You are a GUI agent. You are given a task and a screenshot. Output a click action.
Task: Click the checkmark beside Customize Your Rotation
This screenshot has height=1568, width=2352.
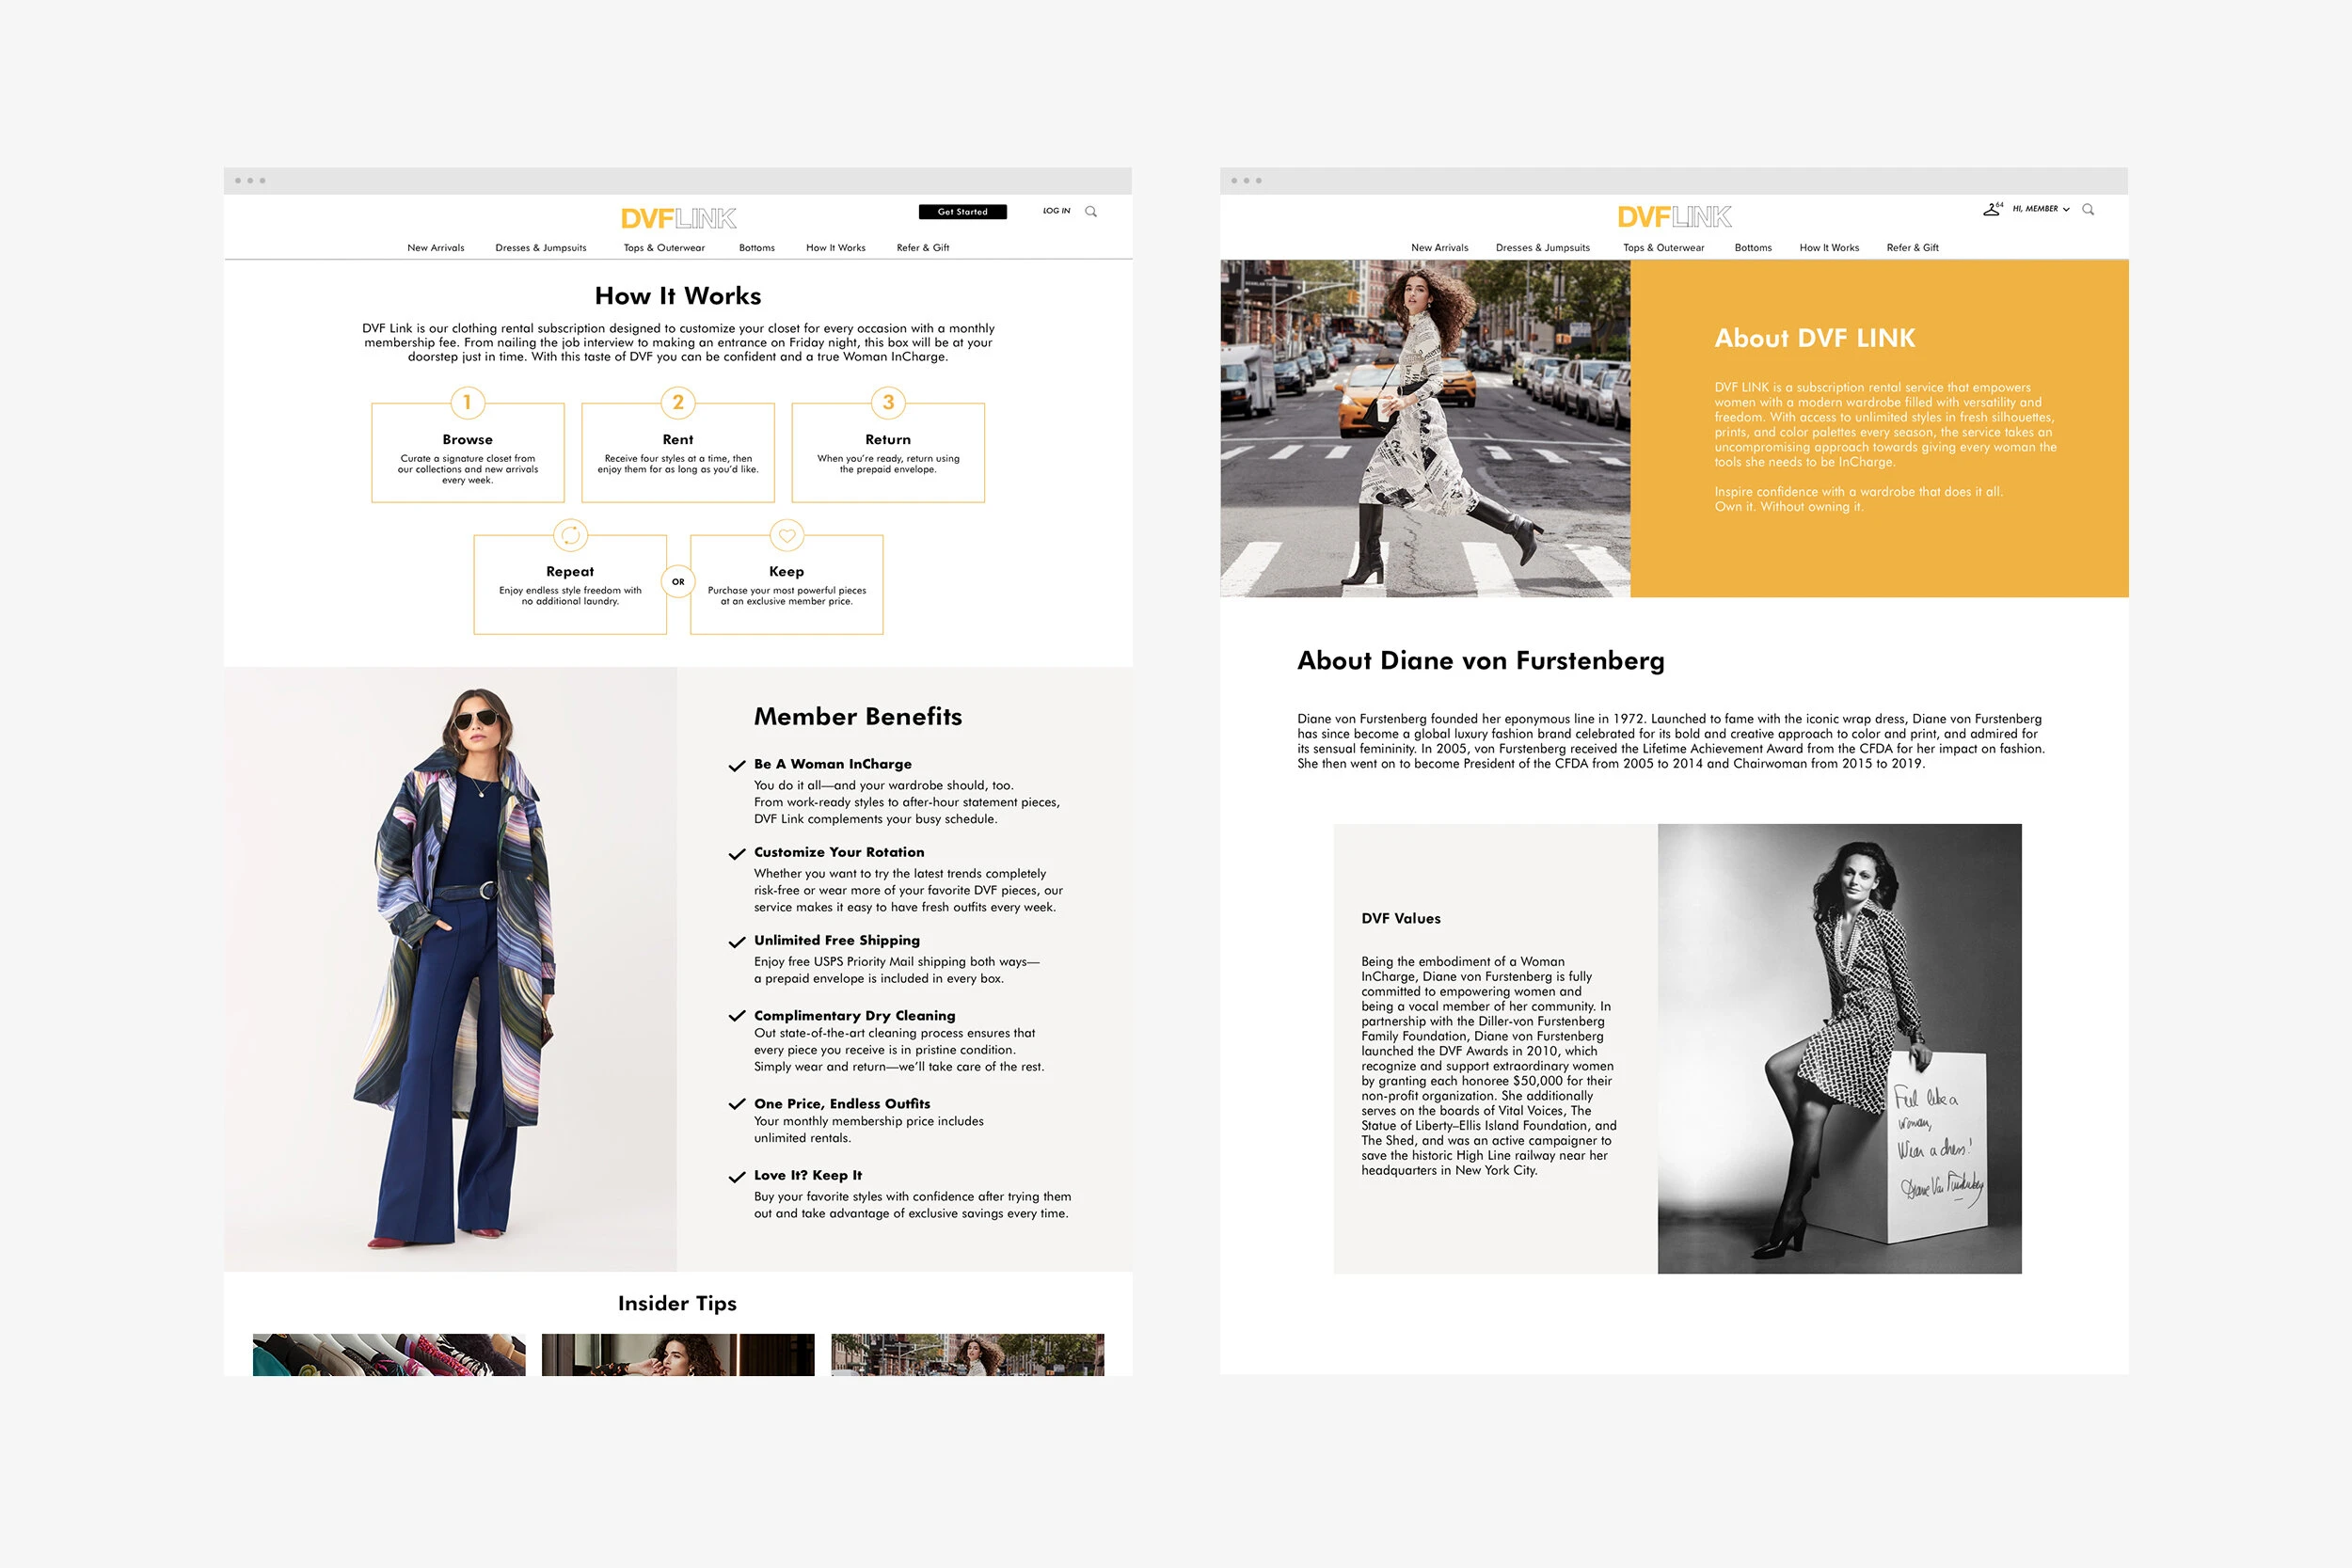click(x=737, y=854)
